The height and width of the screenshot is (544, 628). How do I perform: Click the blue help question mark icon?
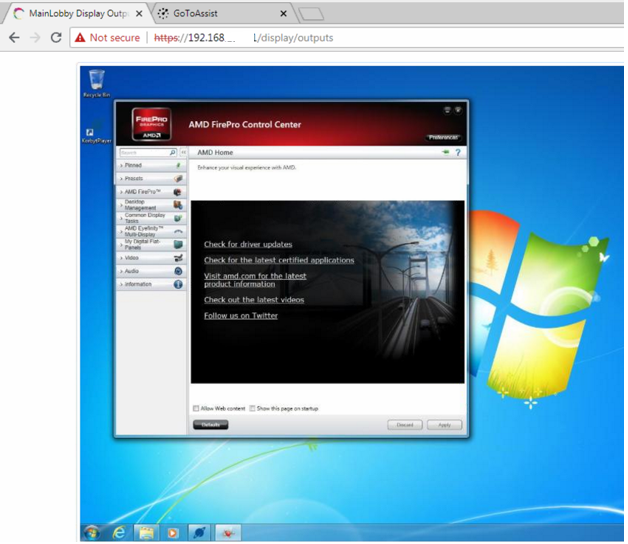(x=458, y=152)
